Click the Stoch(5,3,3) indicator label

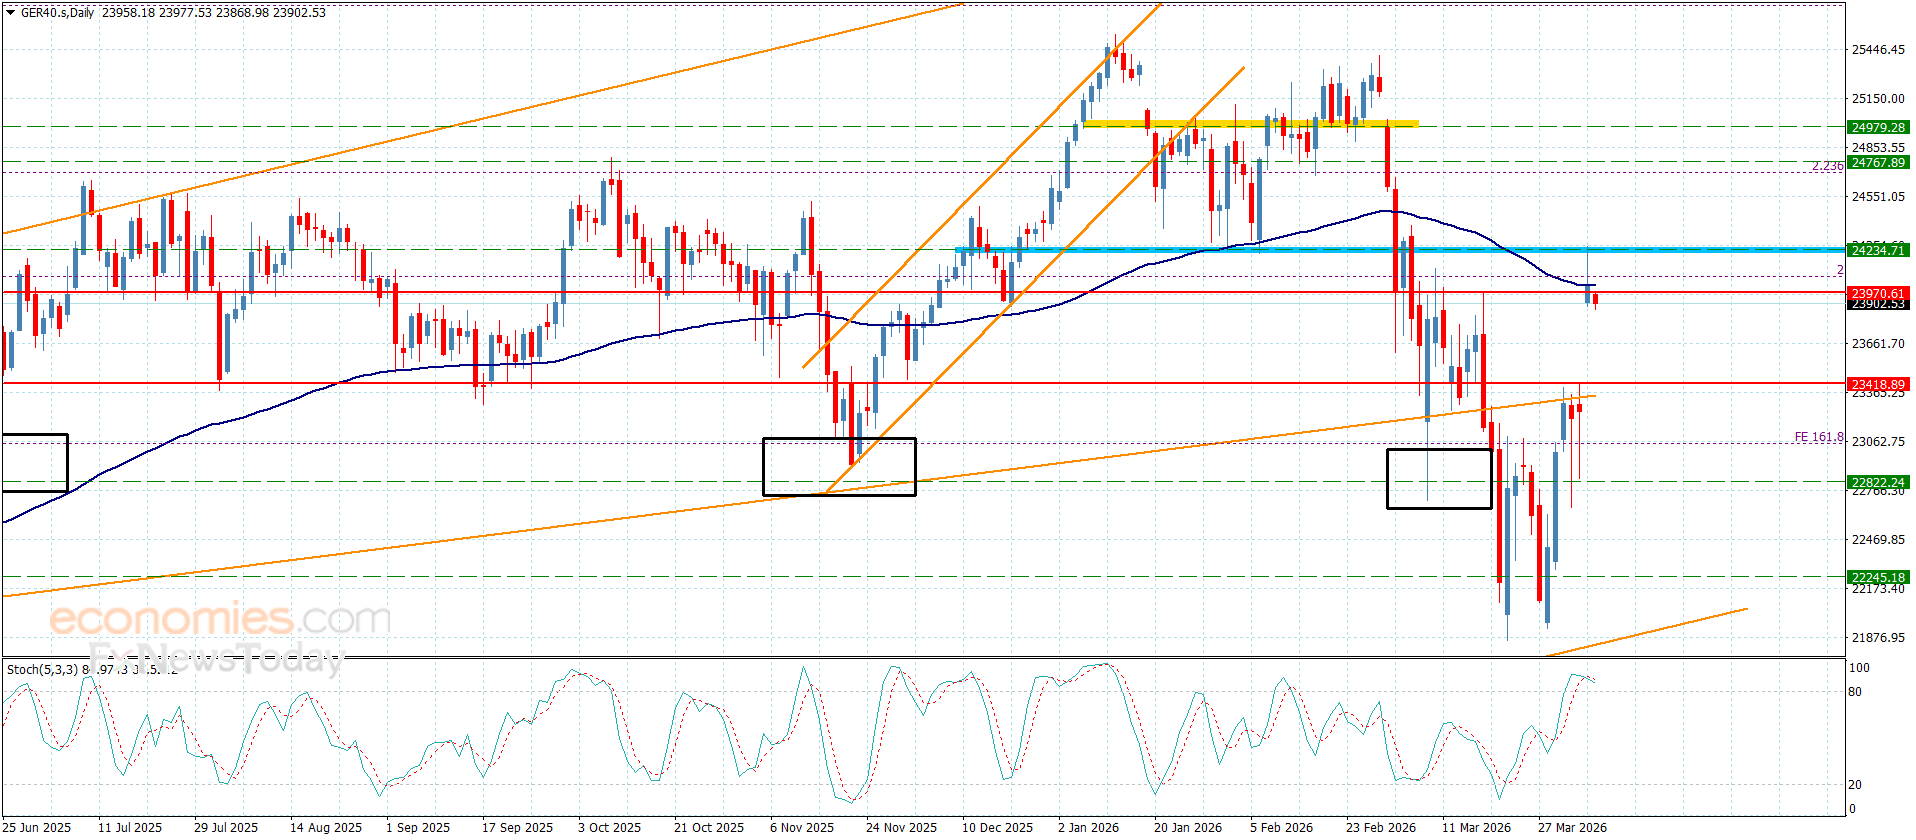click(42, 669)
